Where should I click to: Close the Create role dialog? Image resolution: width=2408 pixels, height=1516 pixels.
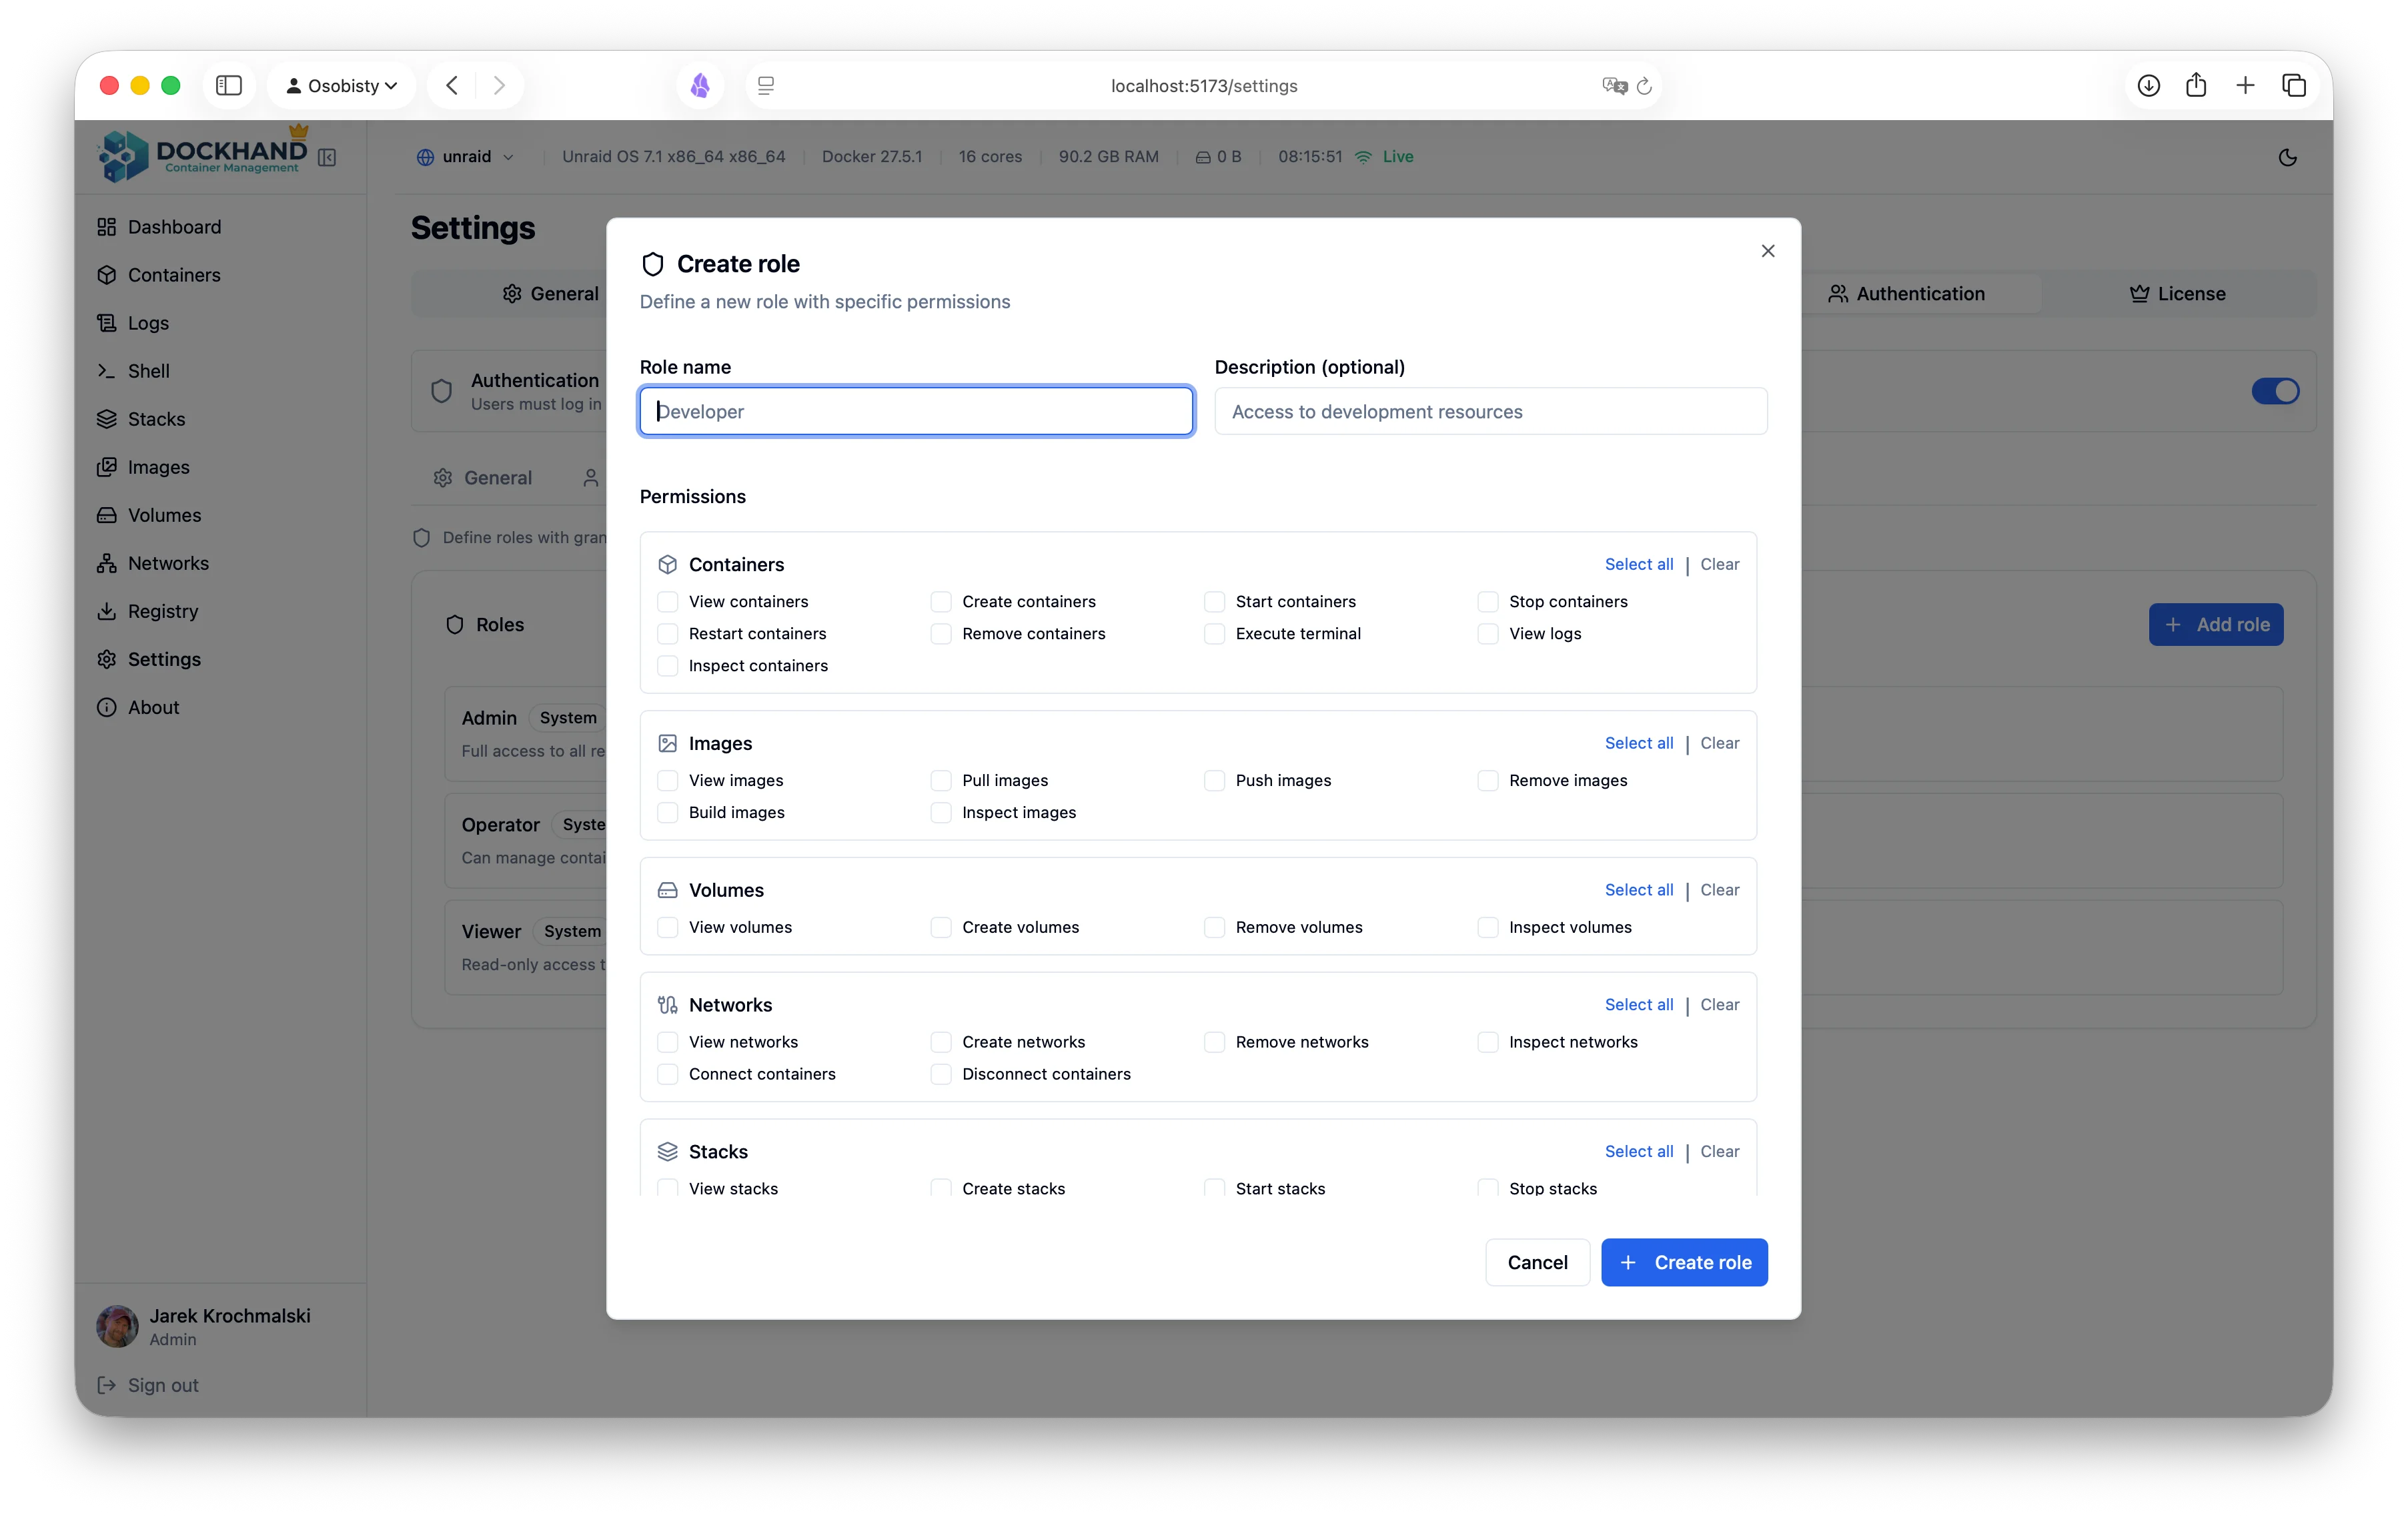point(1767,251)
